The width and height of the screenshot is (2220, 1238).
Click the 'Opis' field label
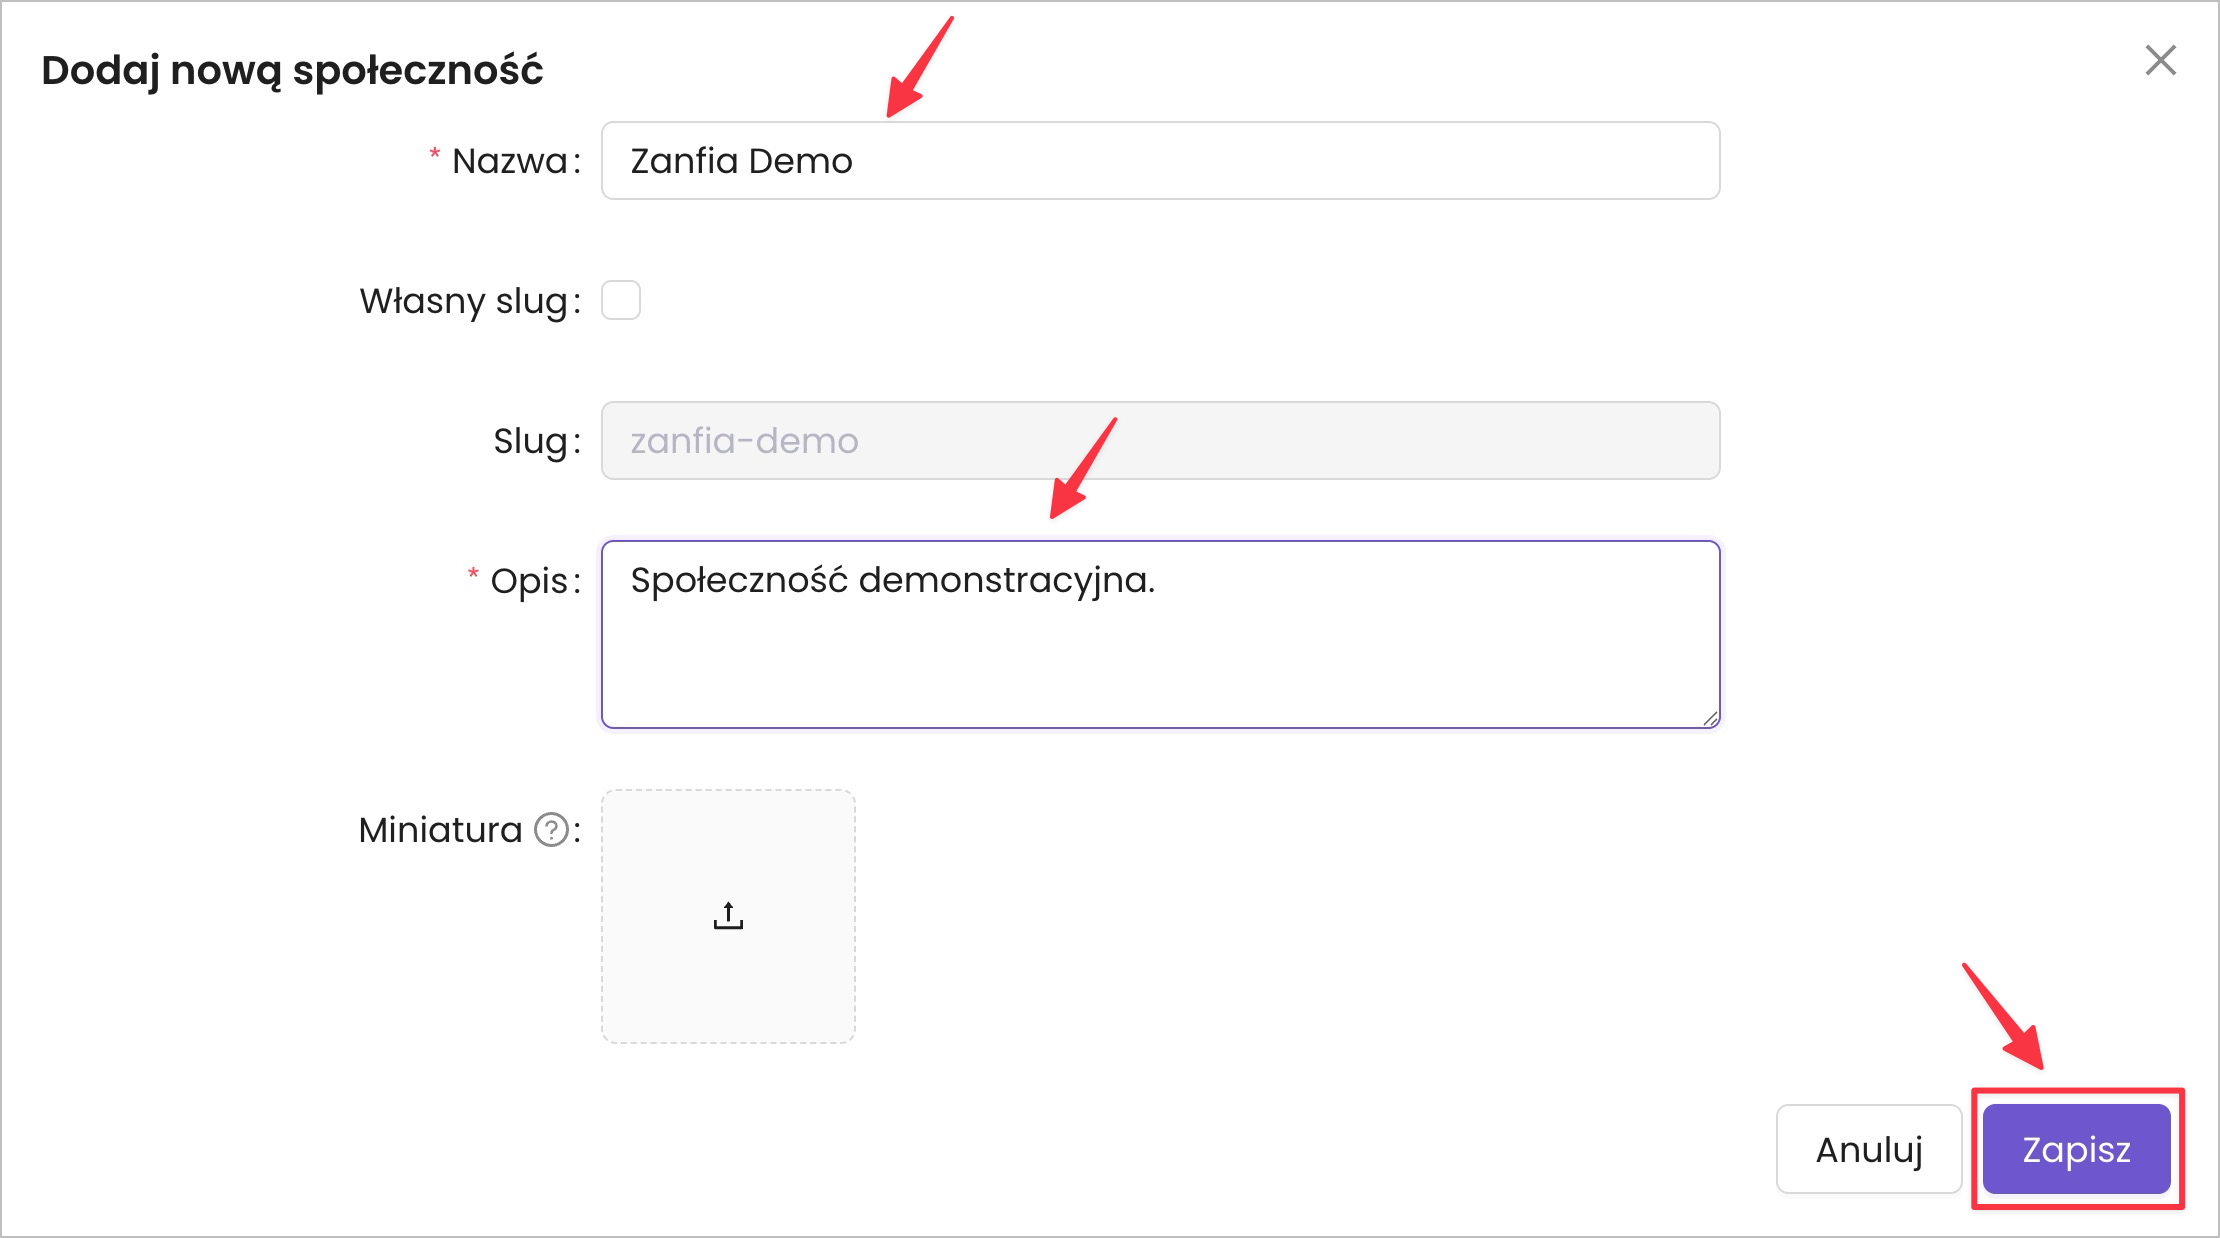(529, 581)
